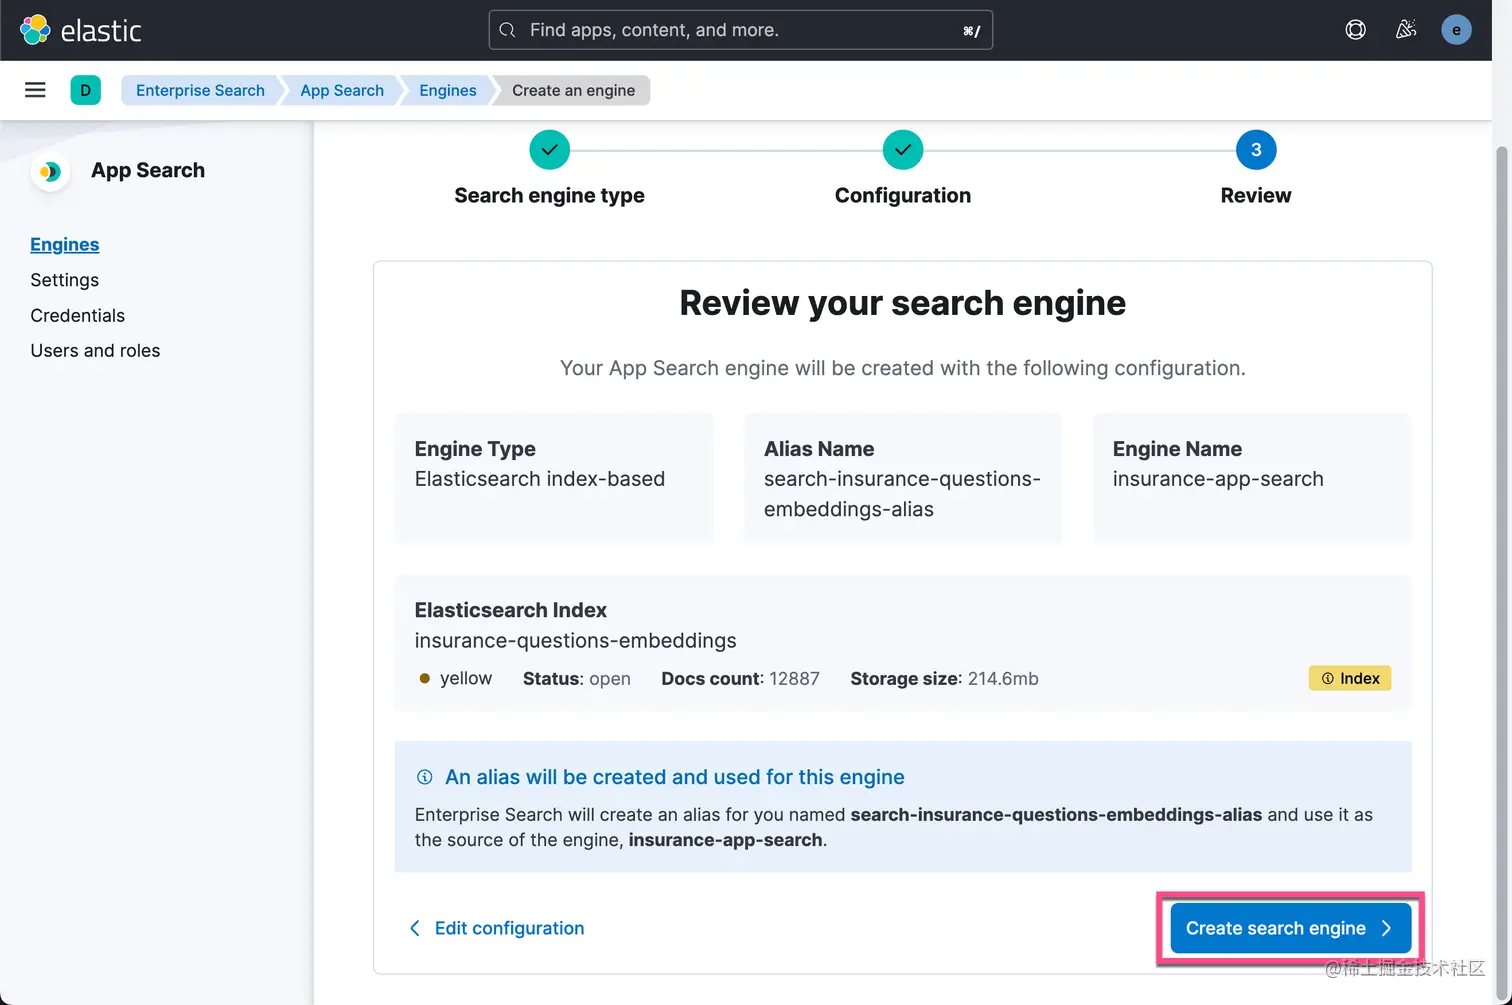The image size is (1512, 1005).
Task: Click the alias callout title text
Action: pos(675,777)
